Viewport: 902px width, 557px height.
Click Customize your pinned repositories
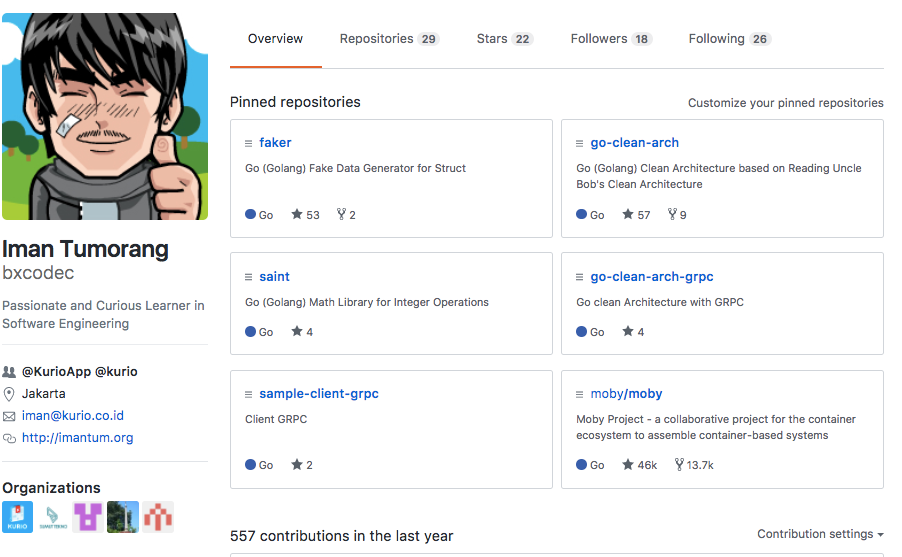(x=785, y=103)
